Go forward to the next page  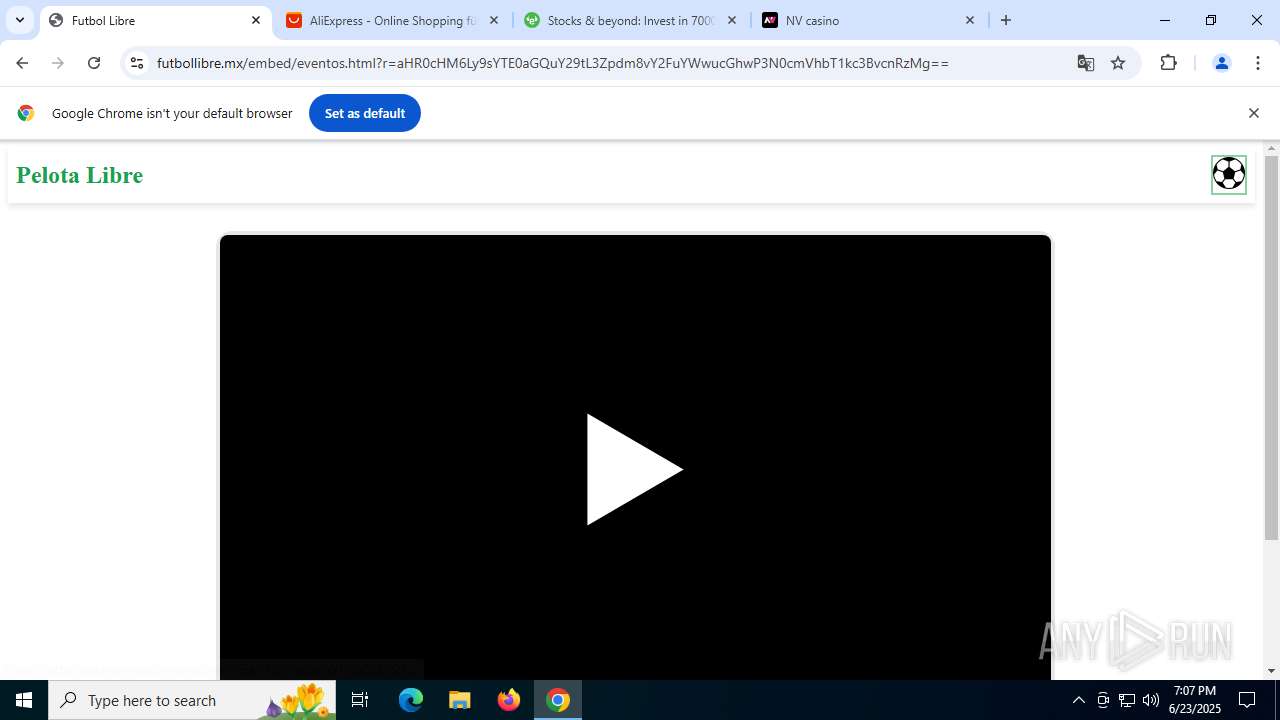(58, 63)
